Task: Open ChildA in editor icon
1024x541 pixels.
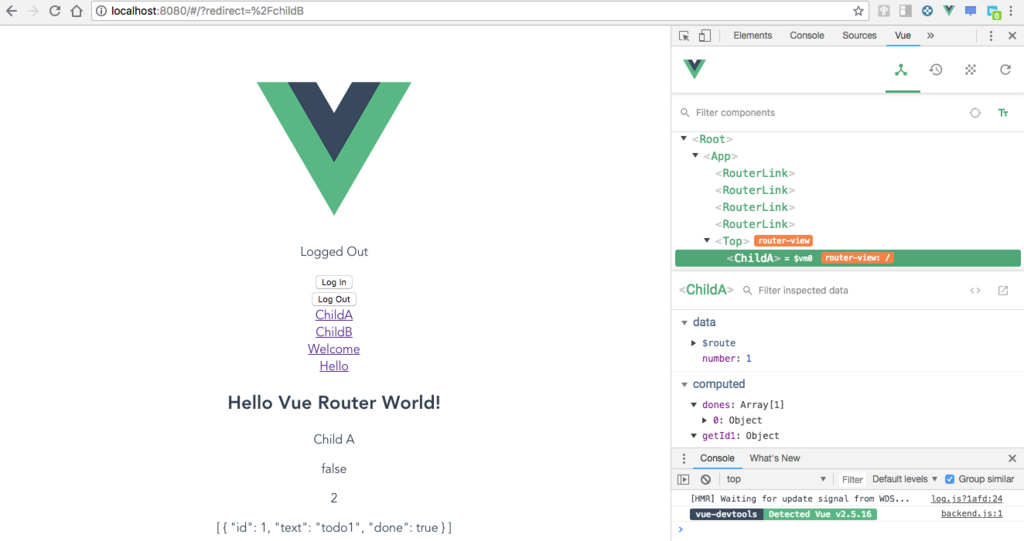Action: click(1003, 291)
